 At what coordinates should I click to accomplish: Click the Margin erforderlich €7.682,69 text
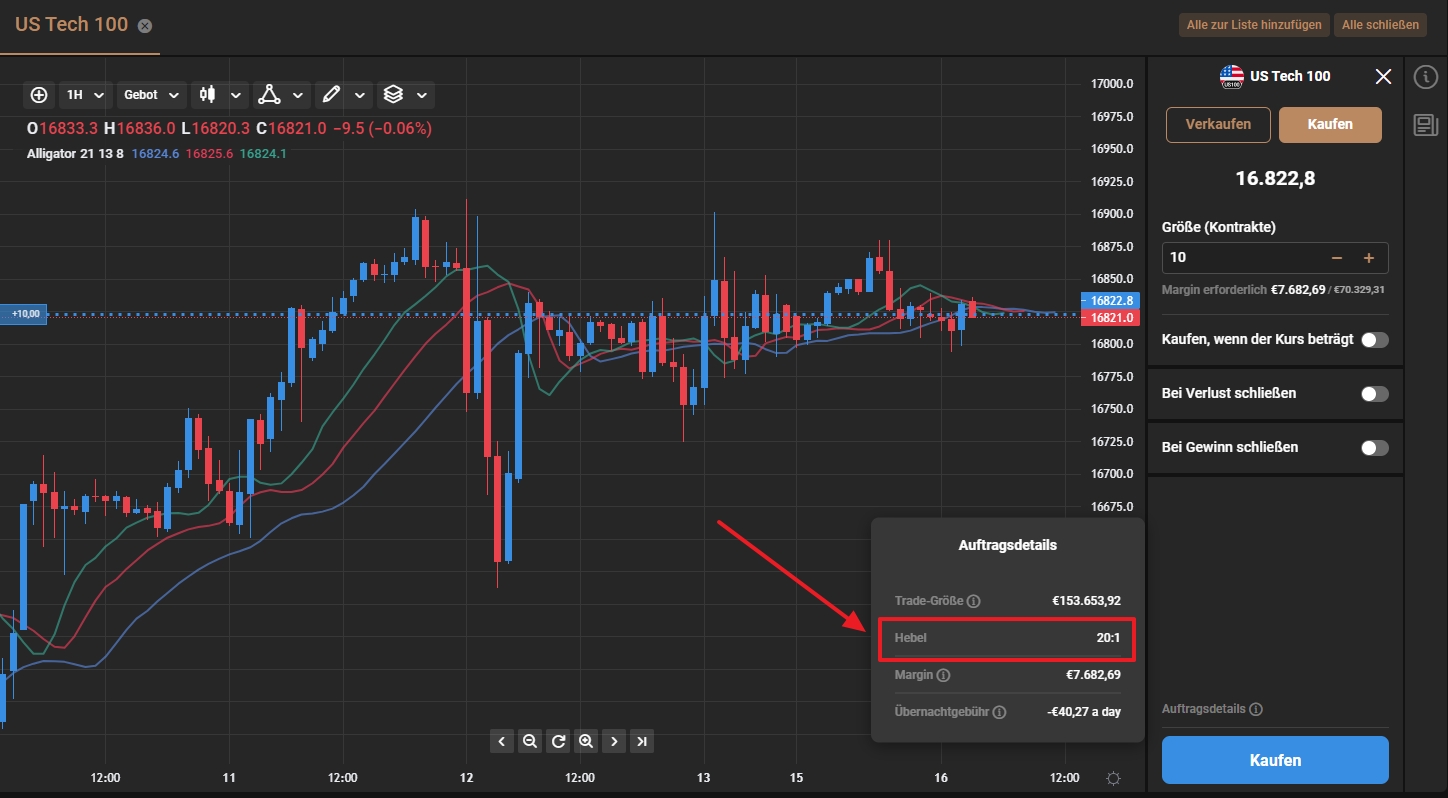point(1243,290)
